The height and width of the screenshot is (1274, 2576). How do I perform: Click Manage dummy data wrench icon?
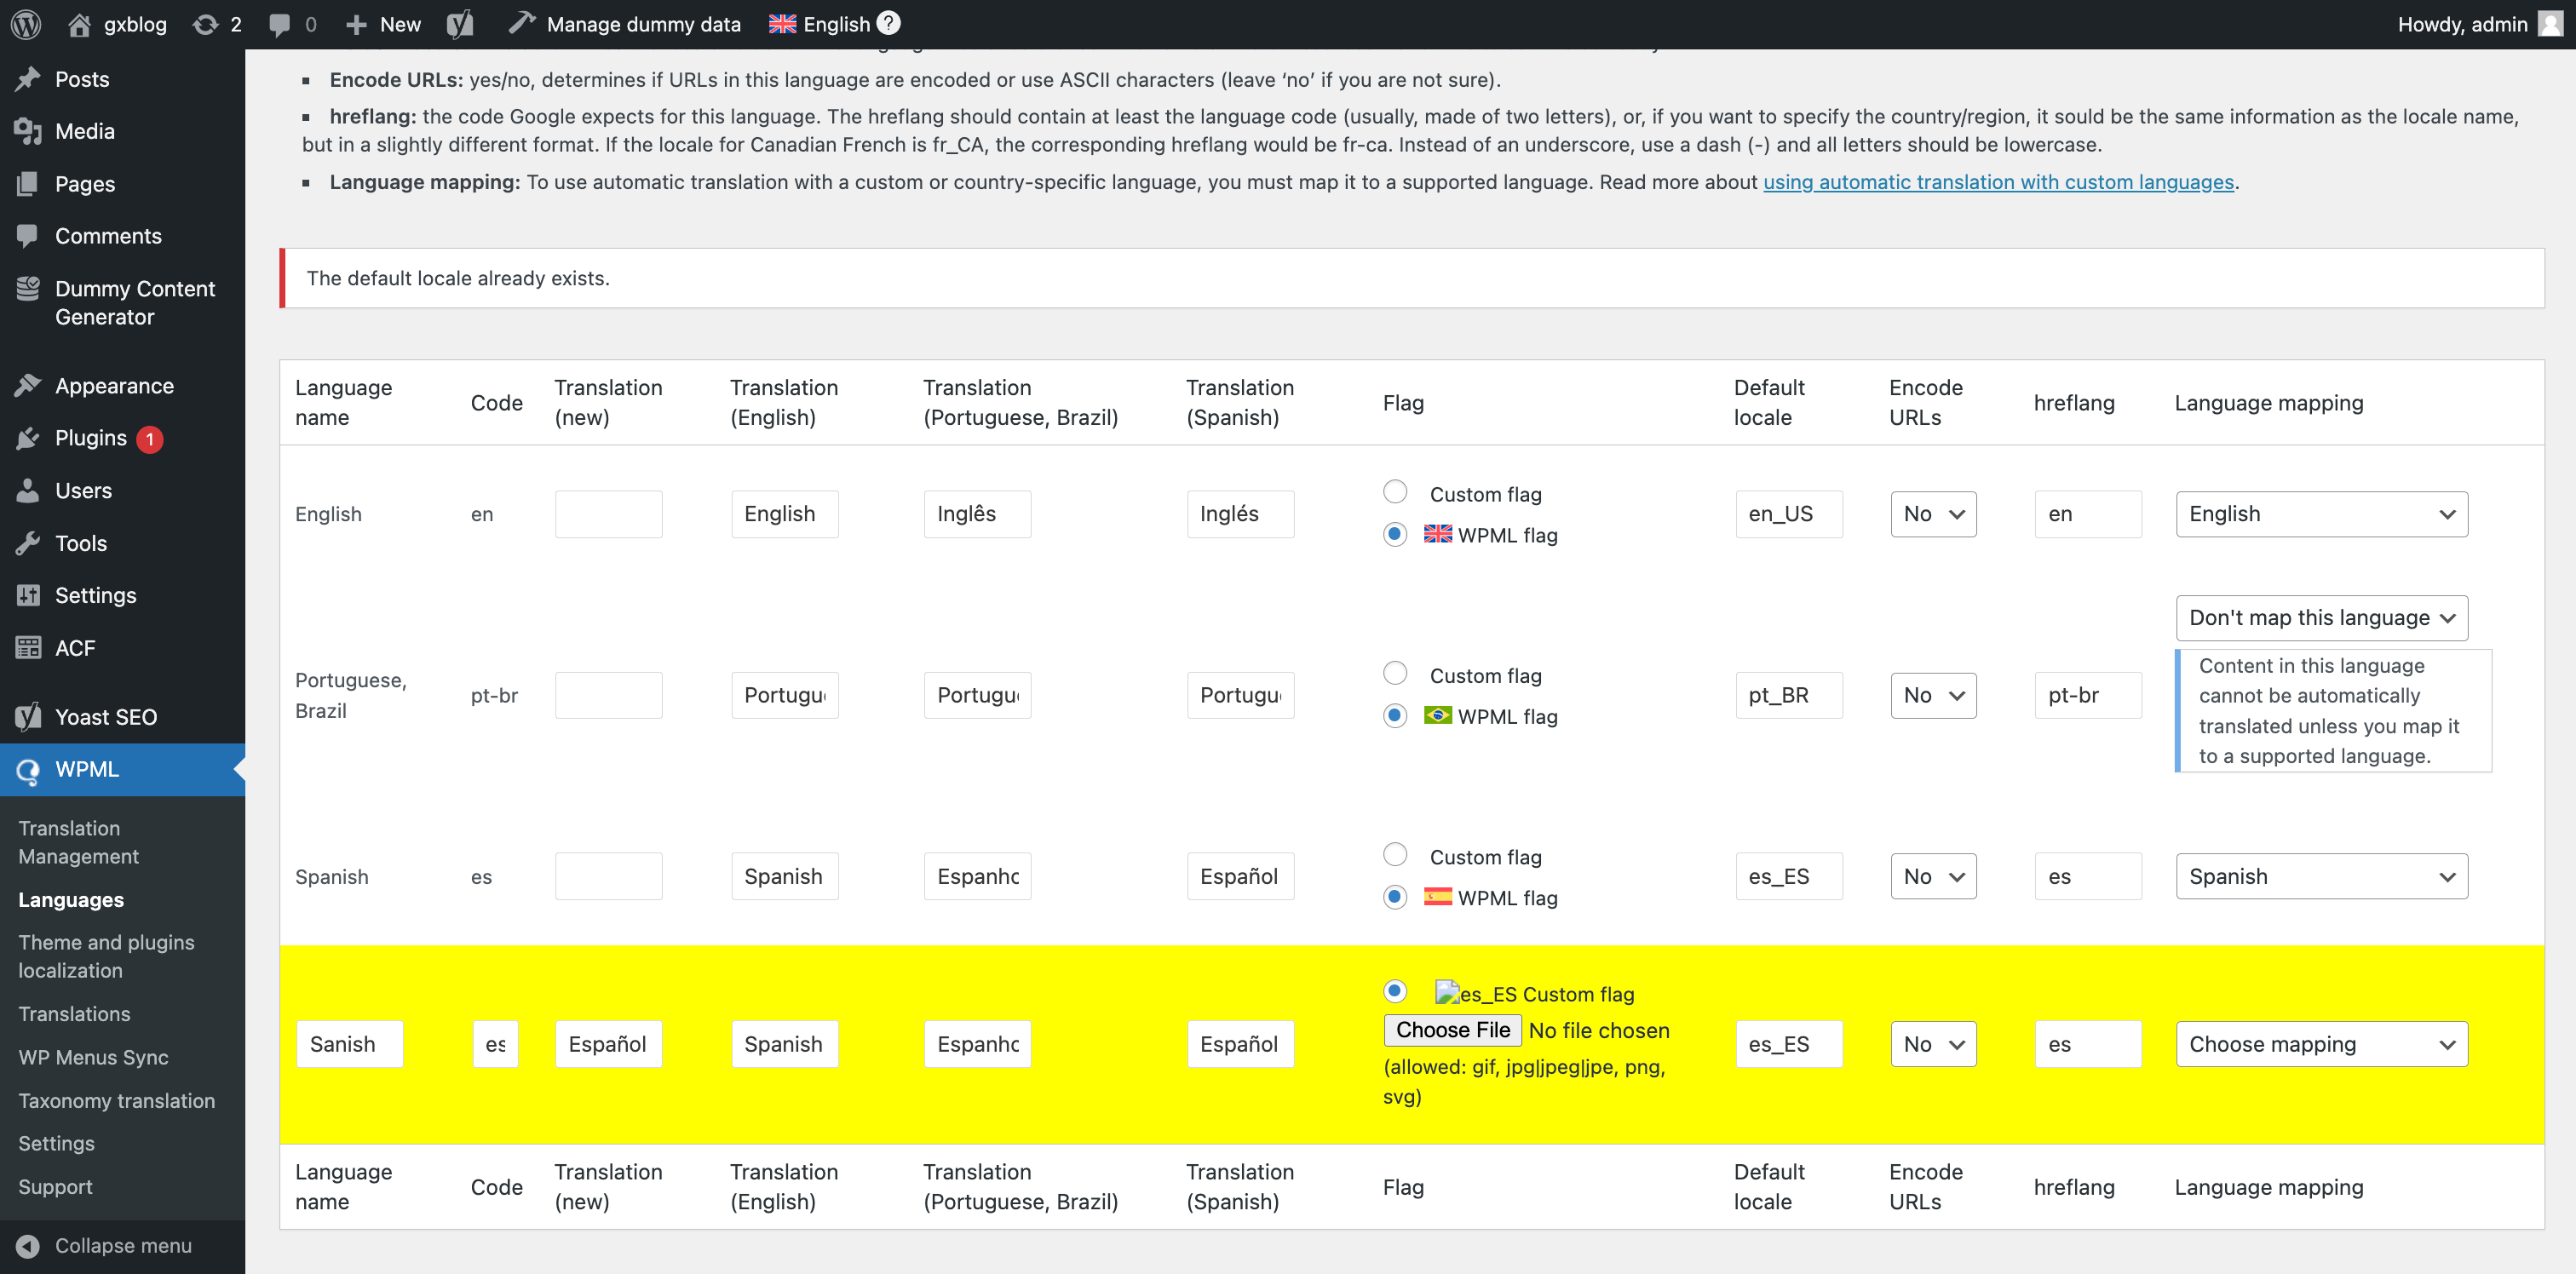coord(521,22)
